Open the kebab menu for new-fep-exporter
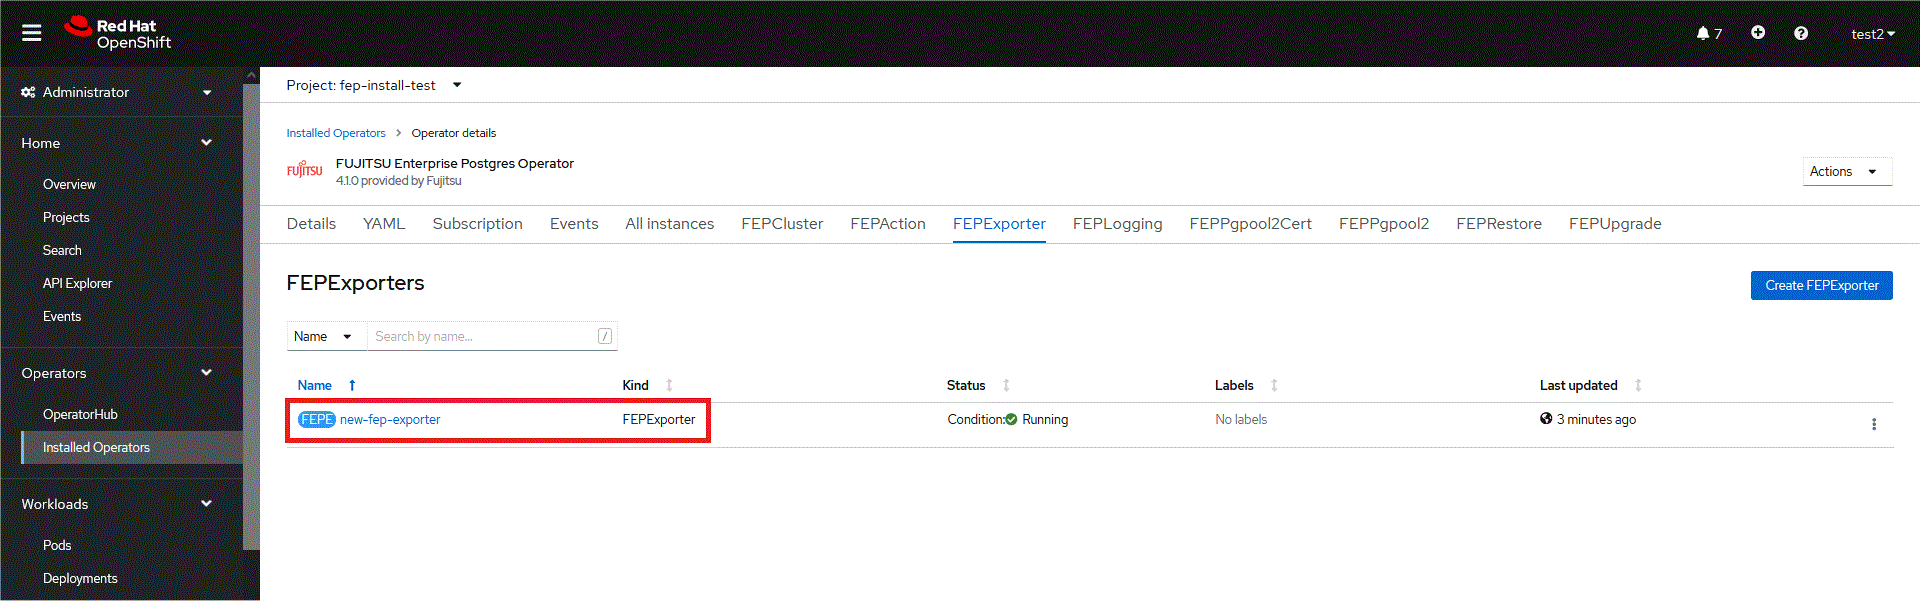This screenshot has height=601, width=1920. (1874, 424)
